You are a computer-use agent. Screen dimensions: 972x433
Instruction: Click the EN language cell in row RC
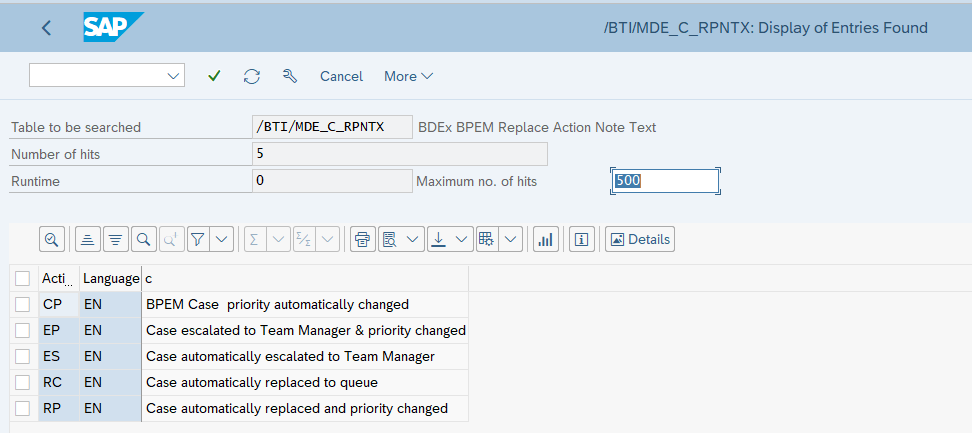[x=110, y=382]
